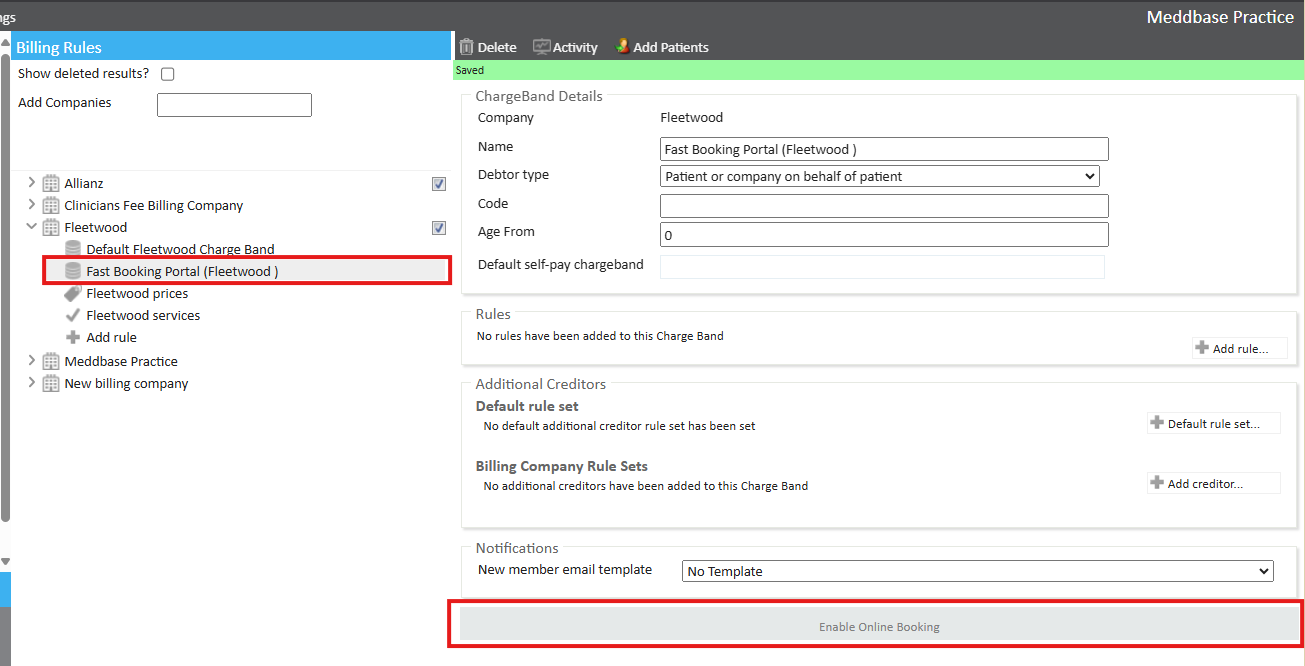The width and height of the screenshot is (1305, 666).
Task: Select the Fleetwood prices tag icon
Action: (x=73, y=294)
